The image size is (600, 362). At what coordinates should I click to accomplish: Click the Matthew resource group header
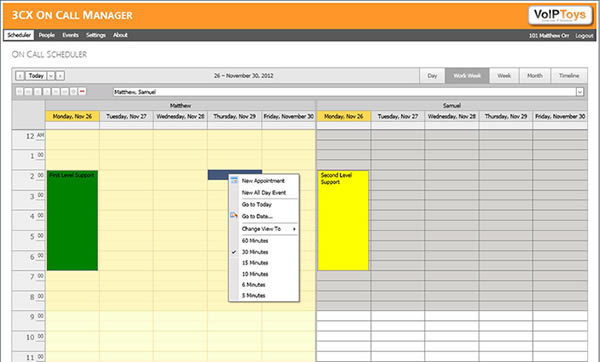pos(180,106)
